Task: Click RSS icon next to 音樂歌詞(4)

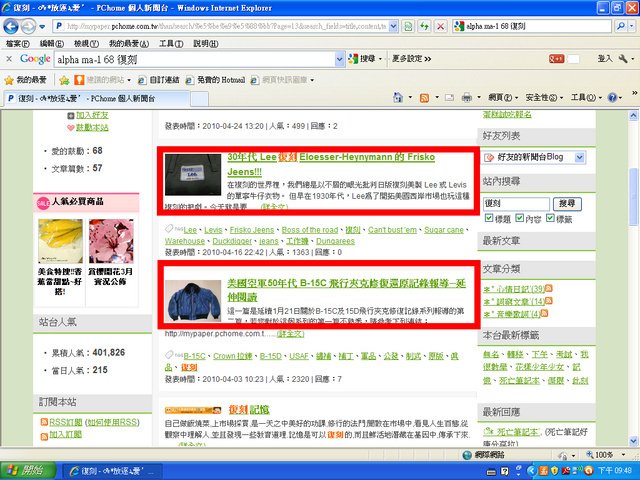Action: coord(544,313)
